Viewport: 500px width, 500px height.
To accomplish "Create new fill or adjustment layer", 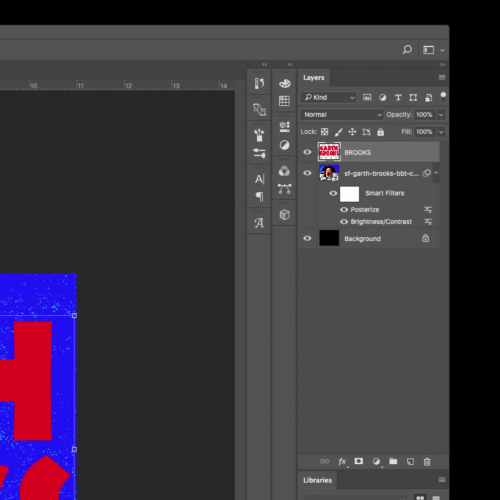I will [x=376, y=462].
